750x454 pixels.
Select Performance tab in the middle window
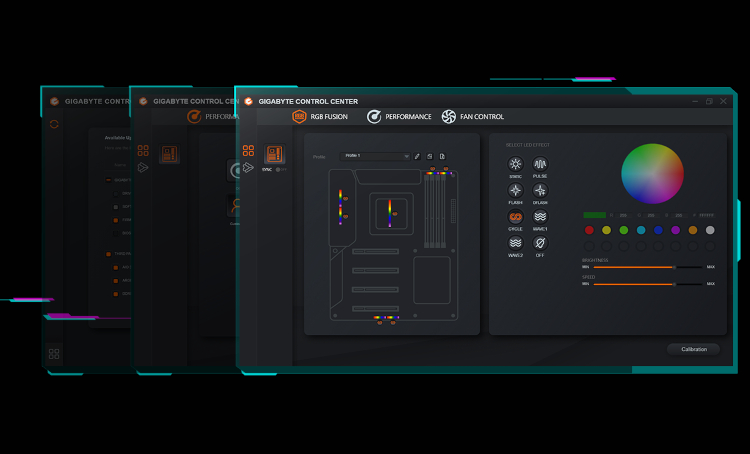(x=213, y=117)
